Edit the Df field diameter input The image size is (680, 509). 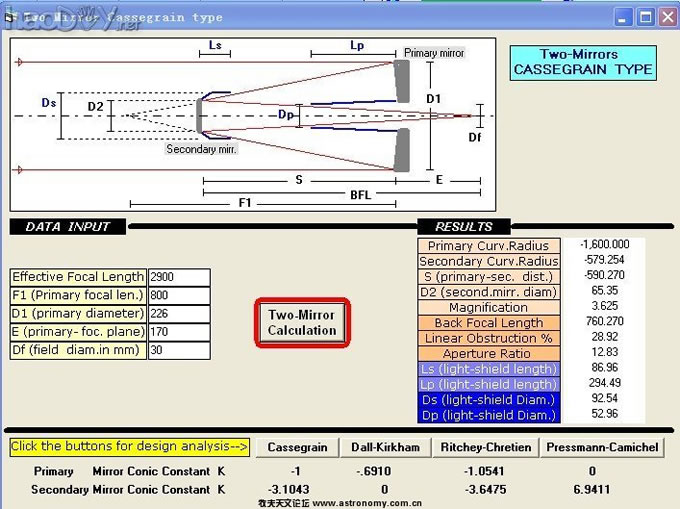179,351
